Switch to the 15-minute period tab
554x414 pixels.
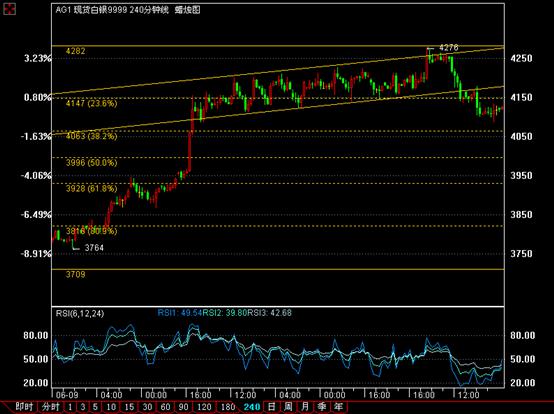129,407
